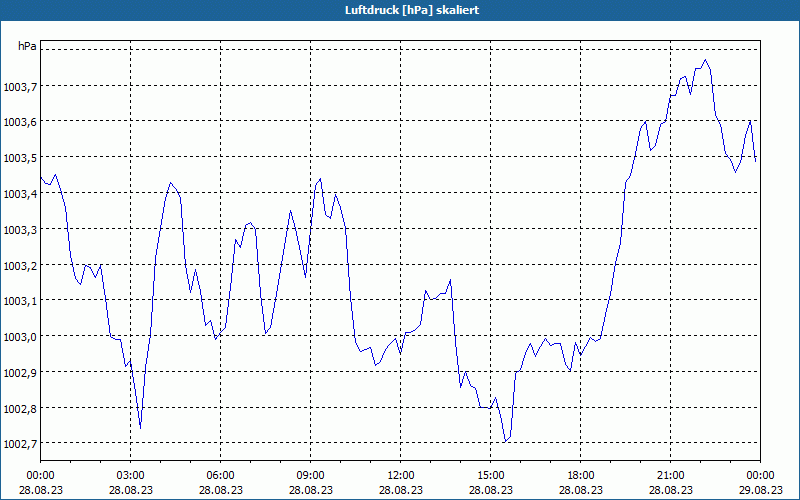Click the 12:00 x-axis label

[401, 476]
